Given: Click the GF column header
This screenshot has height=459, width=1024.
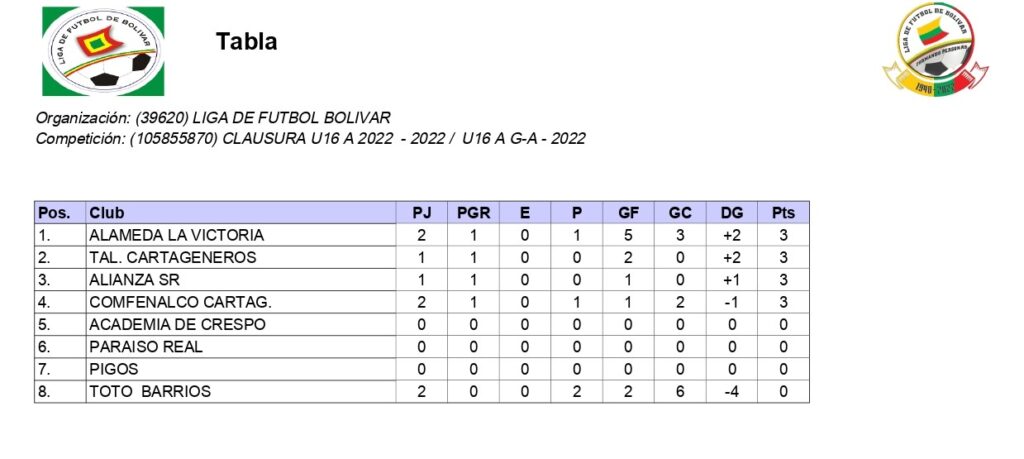Looking at the screenshot, I should coord(629,213).
